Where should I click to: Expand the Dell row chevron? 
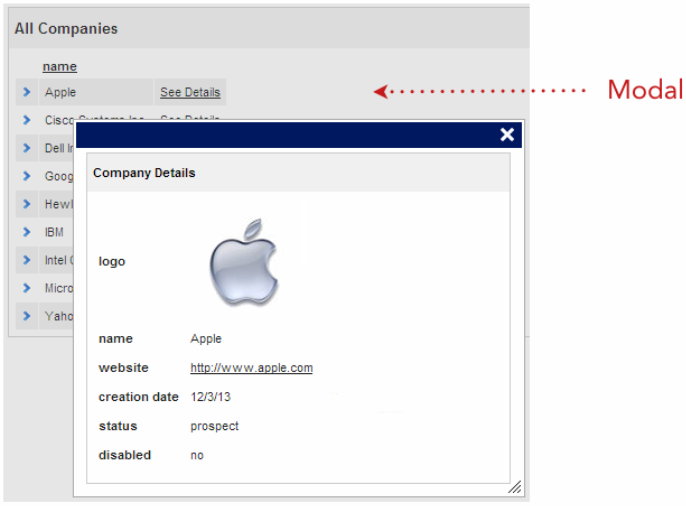tap(27, 148)
